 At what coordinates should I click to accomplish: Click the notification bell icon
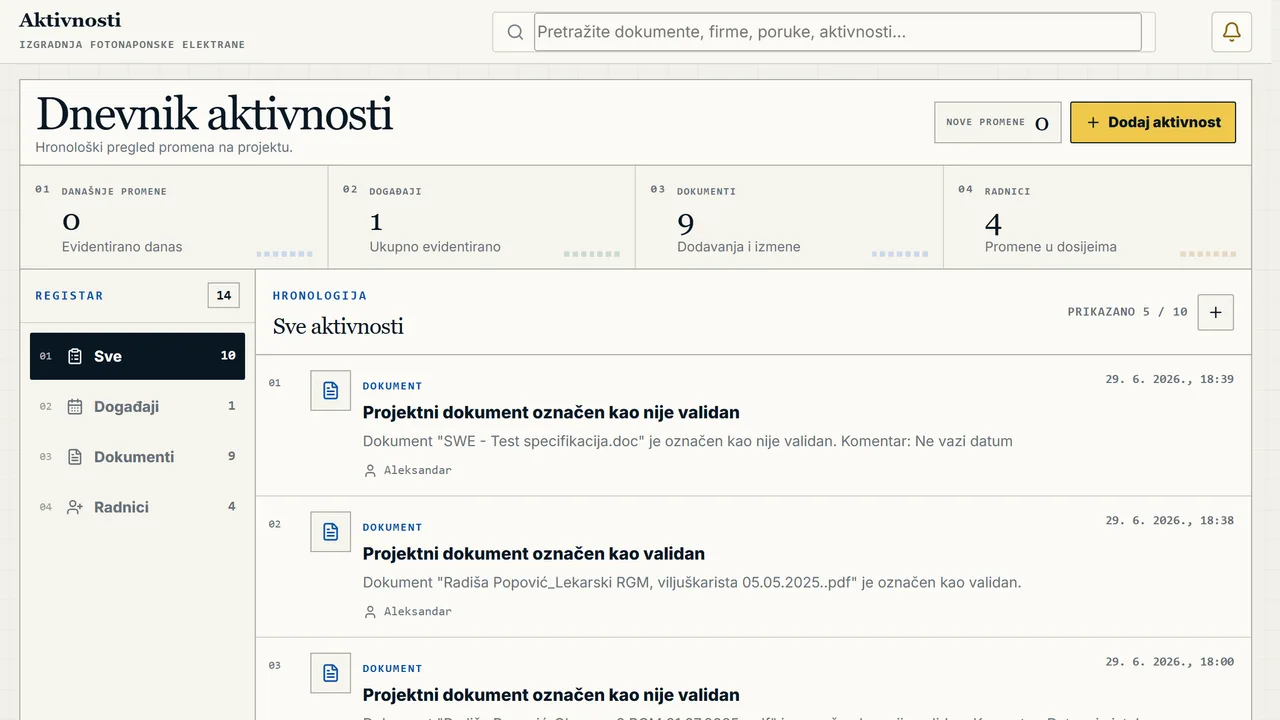[1231, 32]
